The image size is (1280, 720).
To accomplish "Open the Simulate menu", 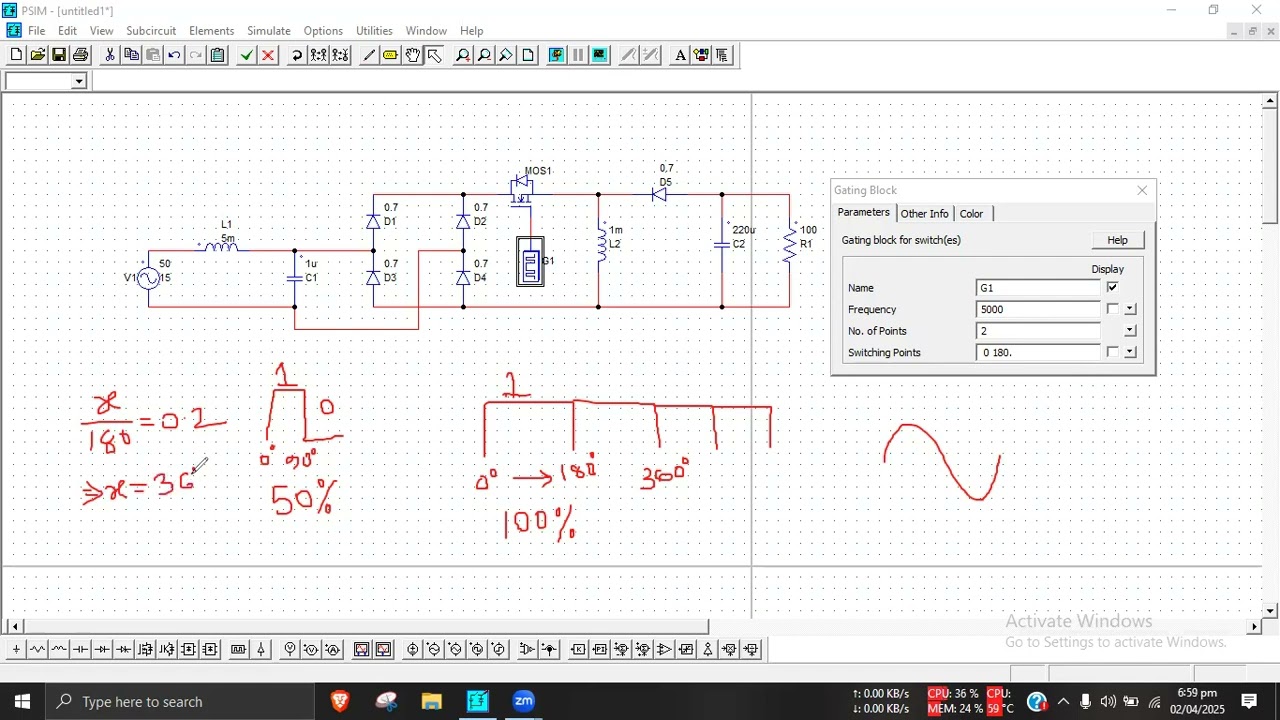I will pyautogui.click(x=269, y=31).
